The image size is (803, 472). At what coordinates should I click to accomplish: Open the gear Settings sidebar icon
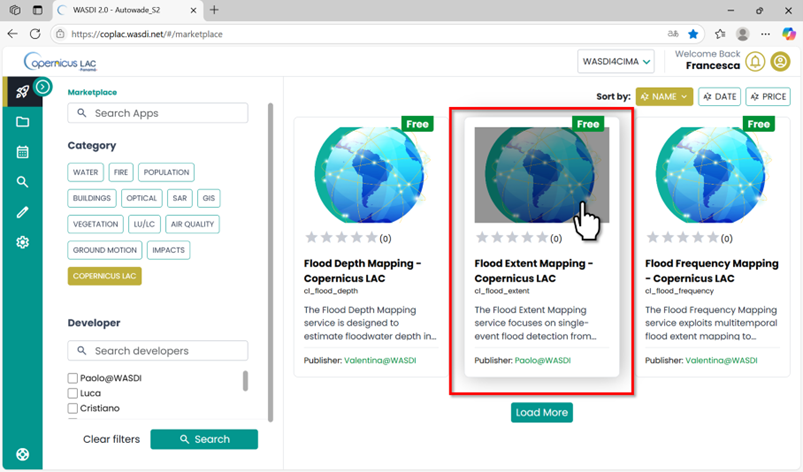click(x=23, y=242)
